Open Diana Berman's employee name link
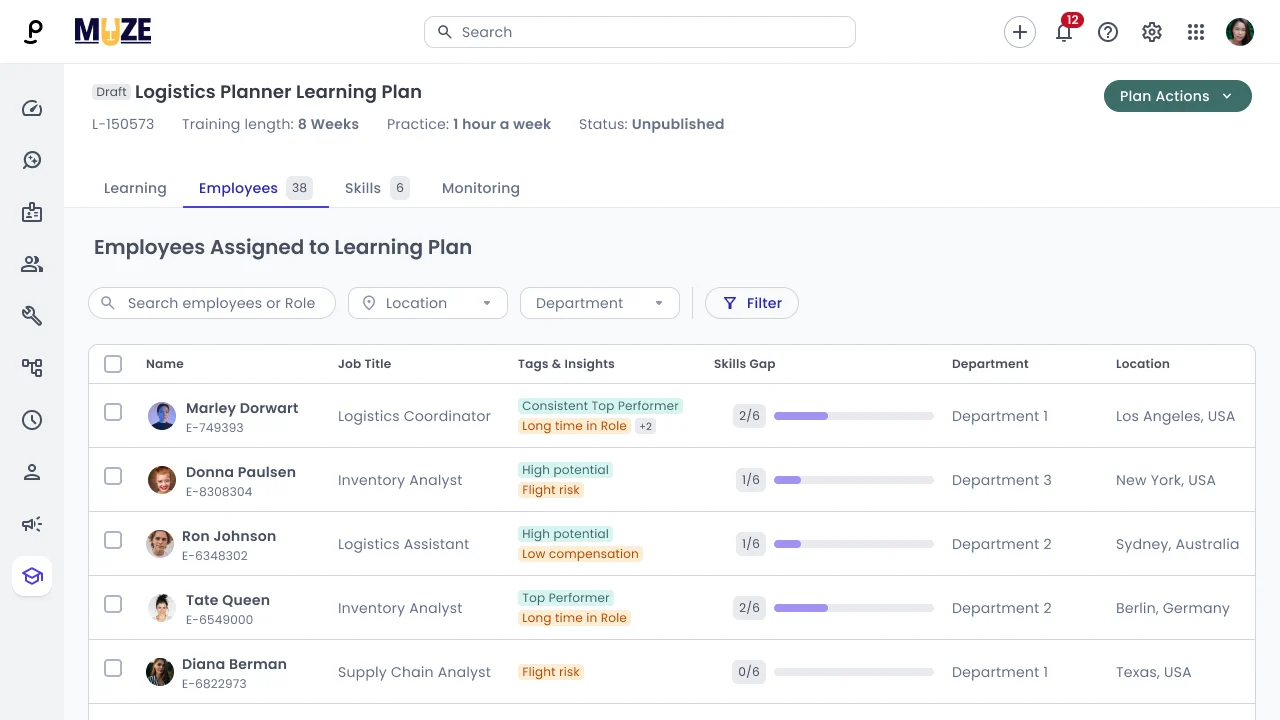The width and height of the screenshot is (1280, 720). click(234, 664)
